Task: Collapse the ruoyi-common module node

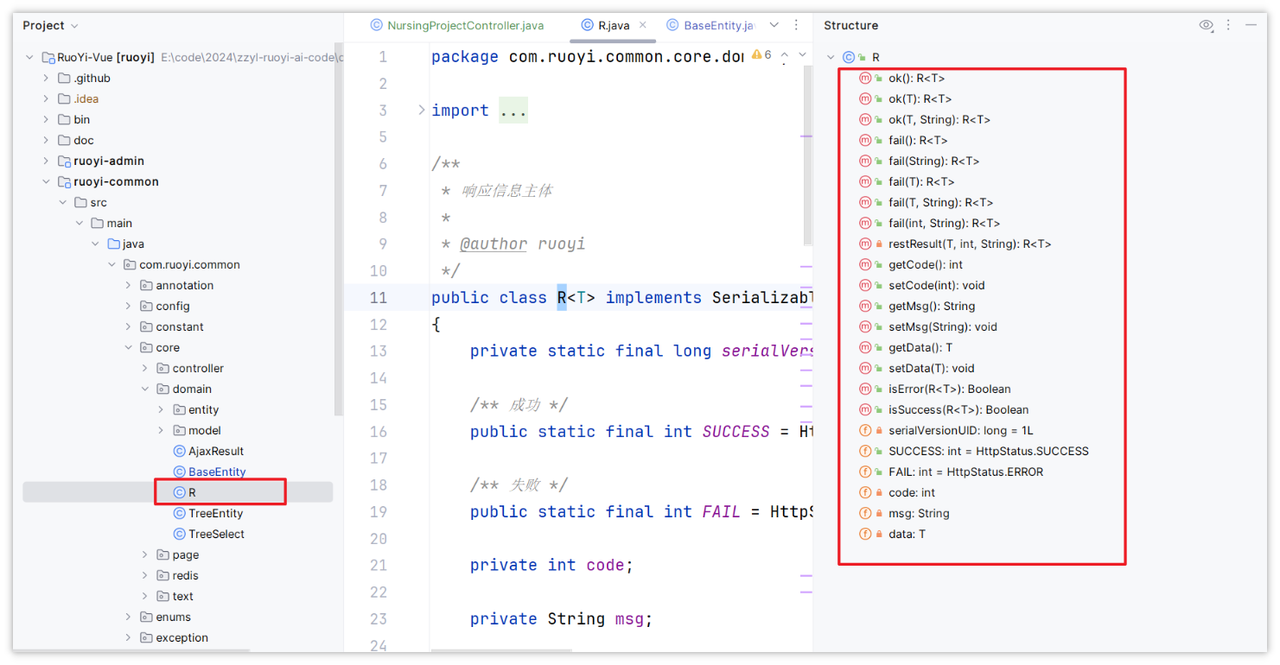Action: pyautogui.click(x=46, y=182)
